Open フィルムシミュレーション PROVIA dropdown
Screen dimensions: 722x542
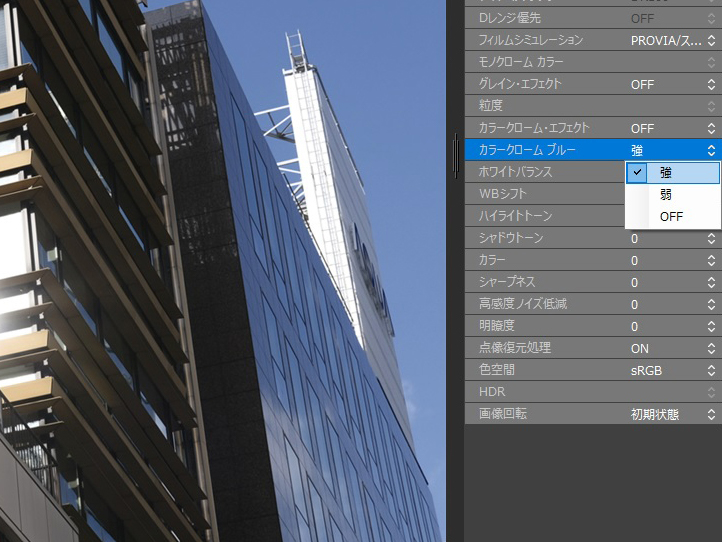pos(711,41)
